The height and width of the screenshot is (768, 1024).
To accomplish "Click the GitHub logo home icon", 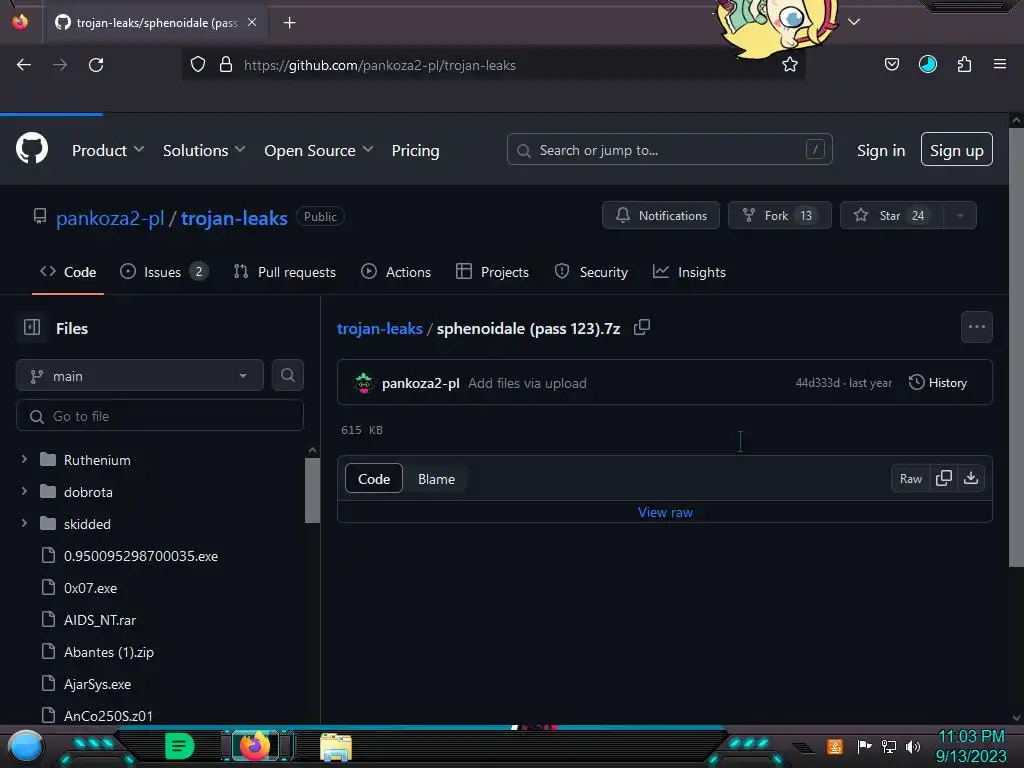I will 31,149.
